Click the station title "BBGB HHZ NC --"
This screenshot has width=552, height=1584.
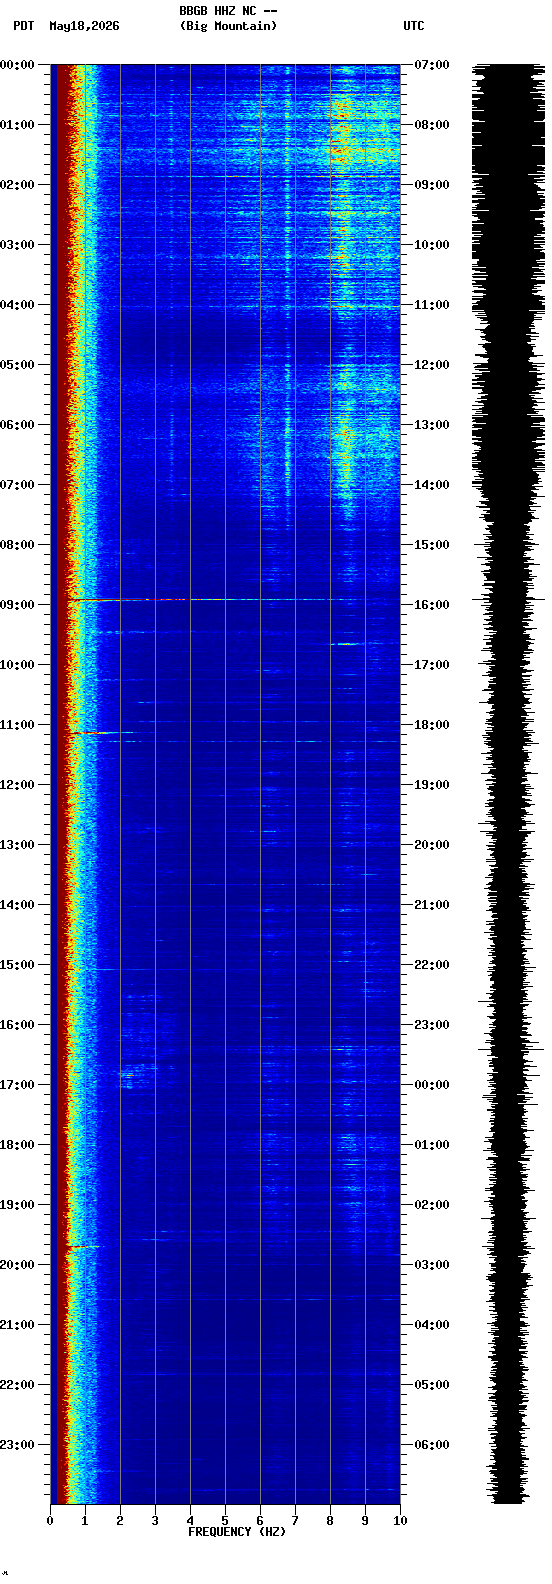click(228, 11)
